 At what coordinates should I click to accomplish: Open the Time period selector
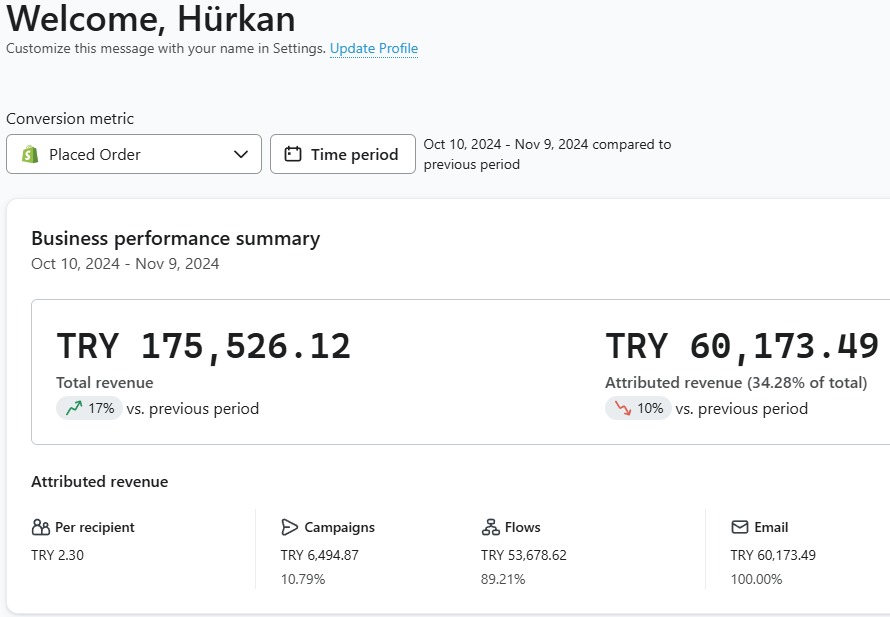pos(343,154)
